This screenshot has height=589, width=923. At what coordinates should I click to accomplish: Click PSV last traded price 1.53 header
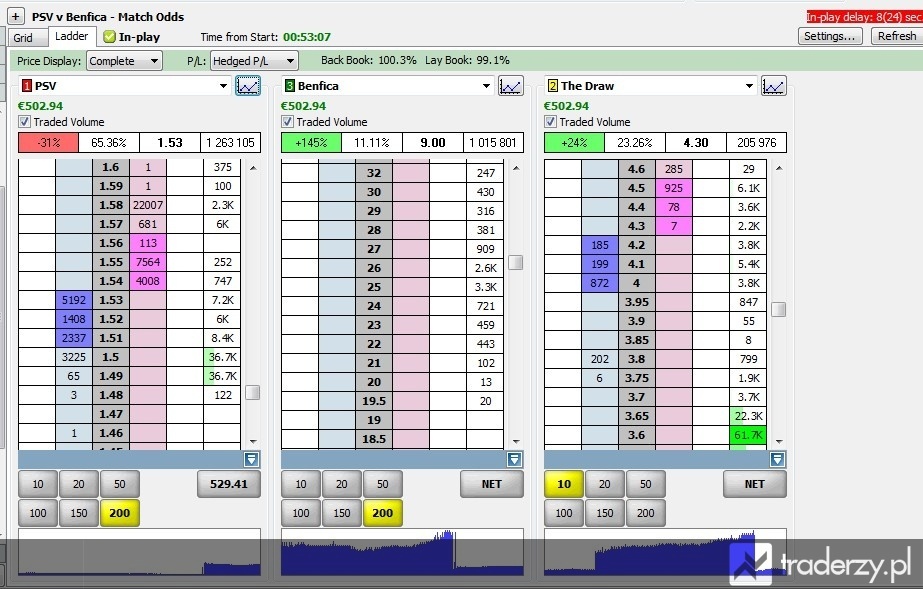tap(170, 143)
